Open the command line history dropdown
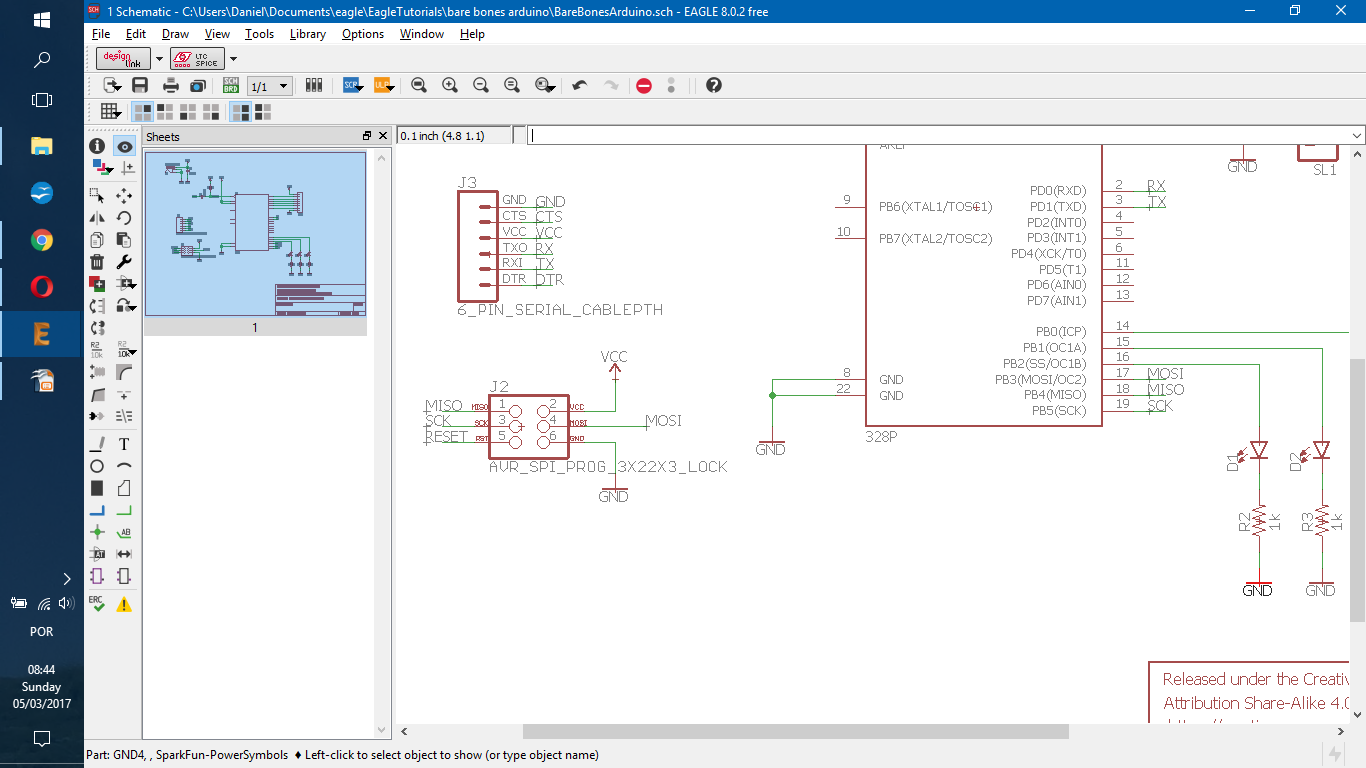Viewport: 1366px width, 768px height. tap(1357, 135)
